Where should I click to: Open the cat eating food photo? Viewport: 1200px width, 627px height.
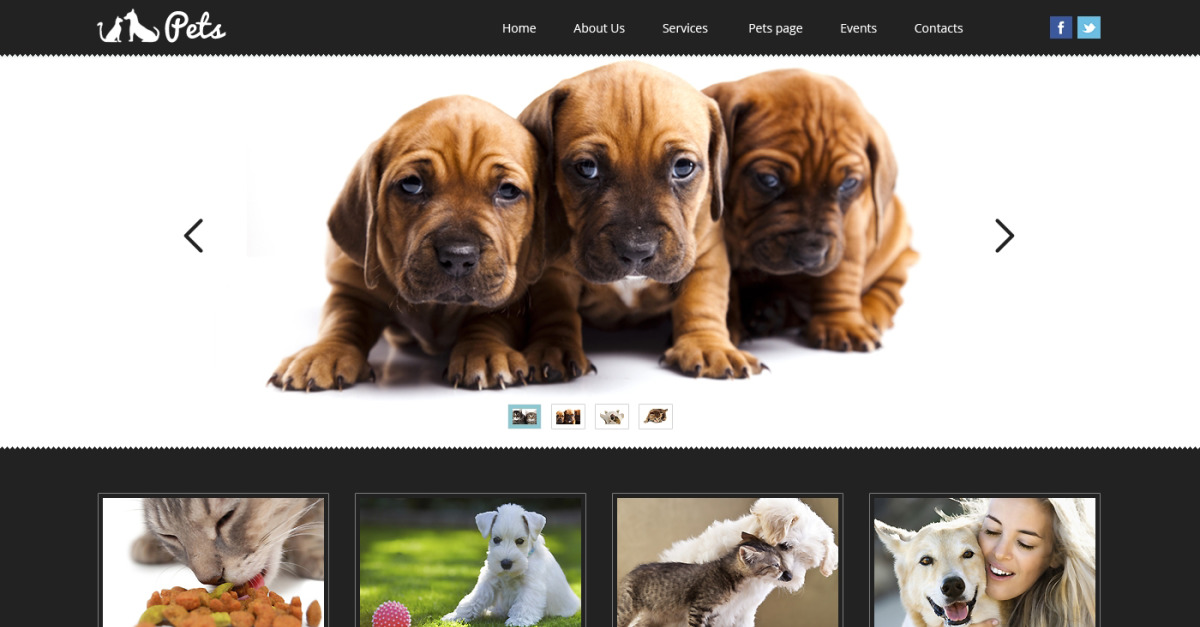(x=213, y=562)
